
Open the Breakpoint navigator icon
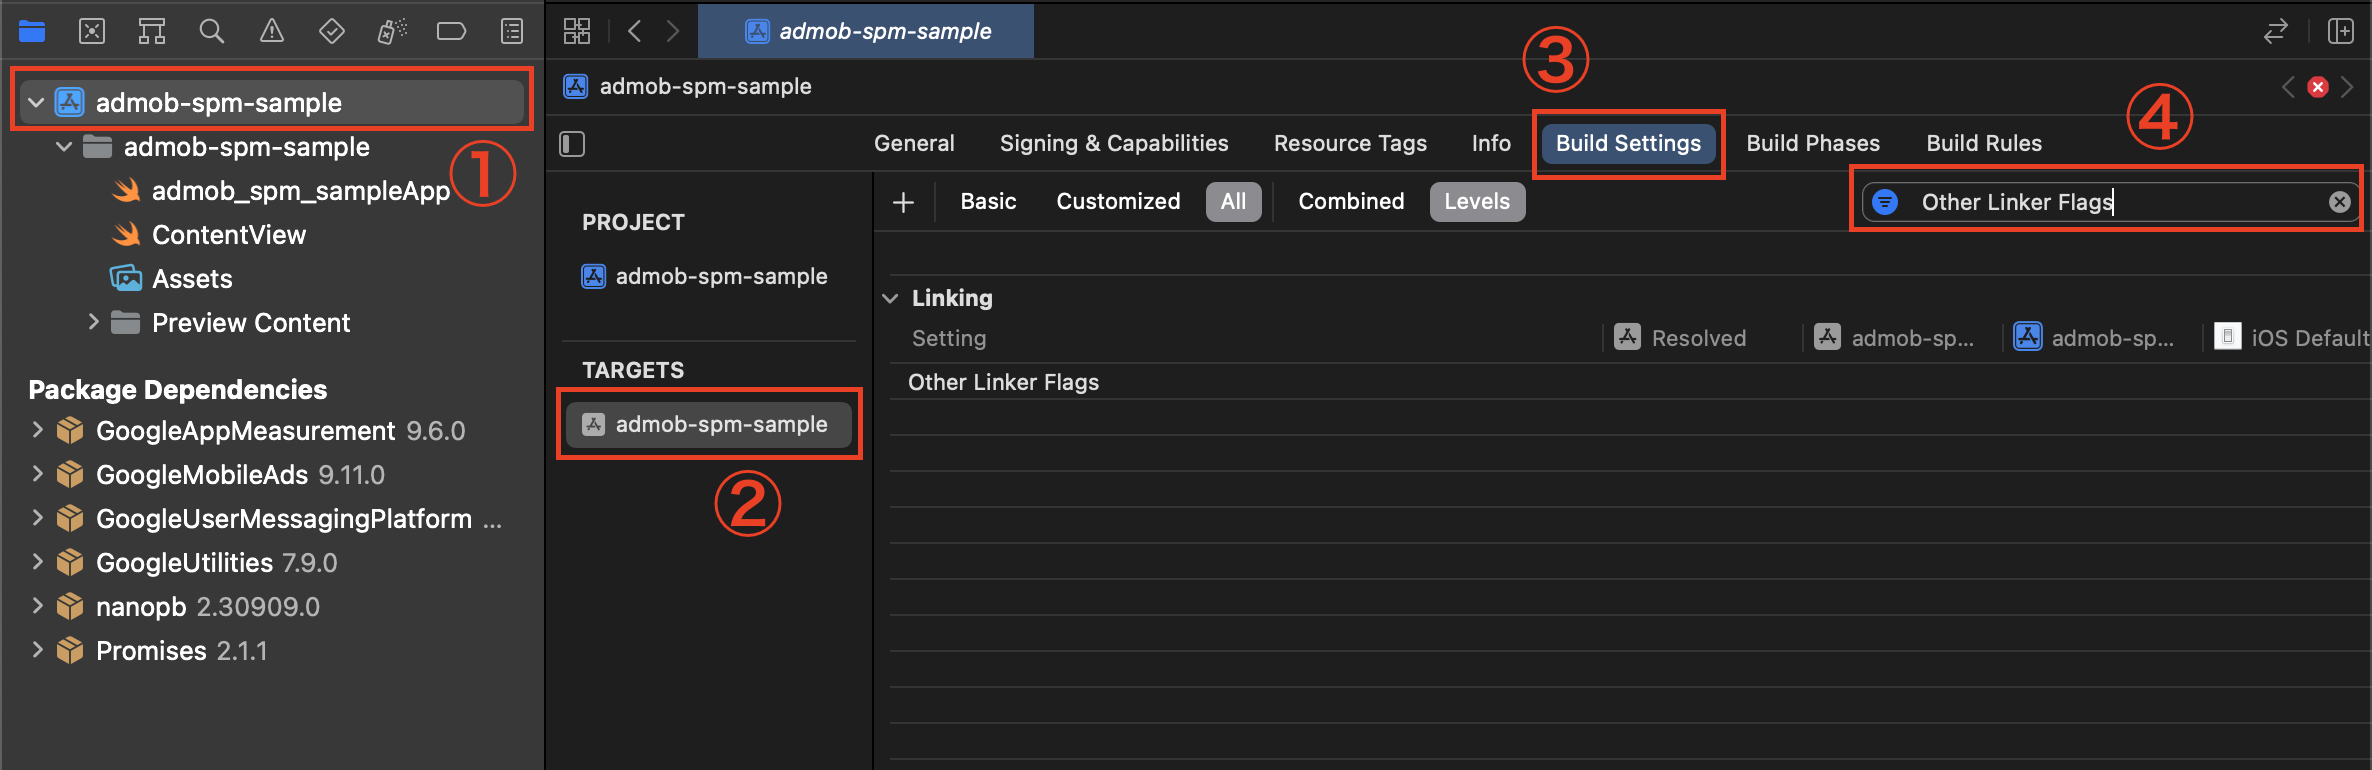click(x=451, y=31)
